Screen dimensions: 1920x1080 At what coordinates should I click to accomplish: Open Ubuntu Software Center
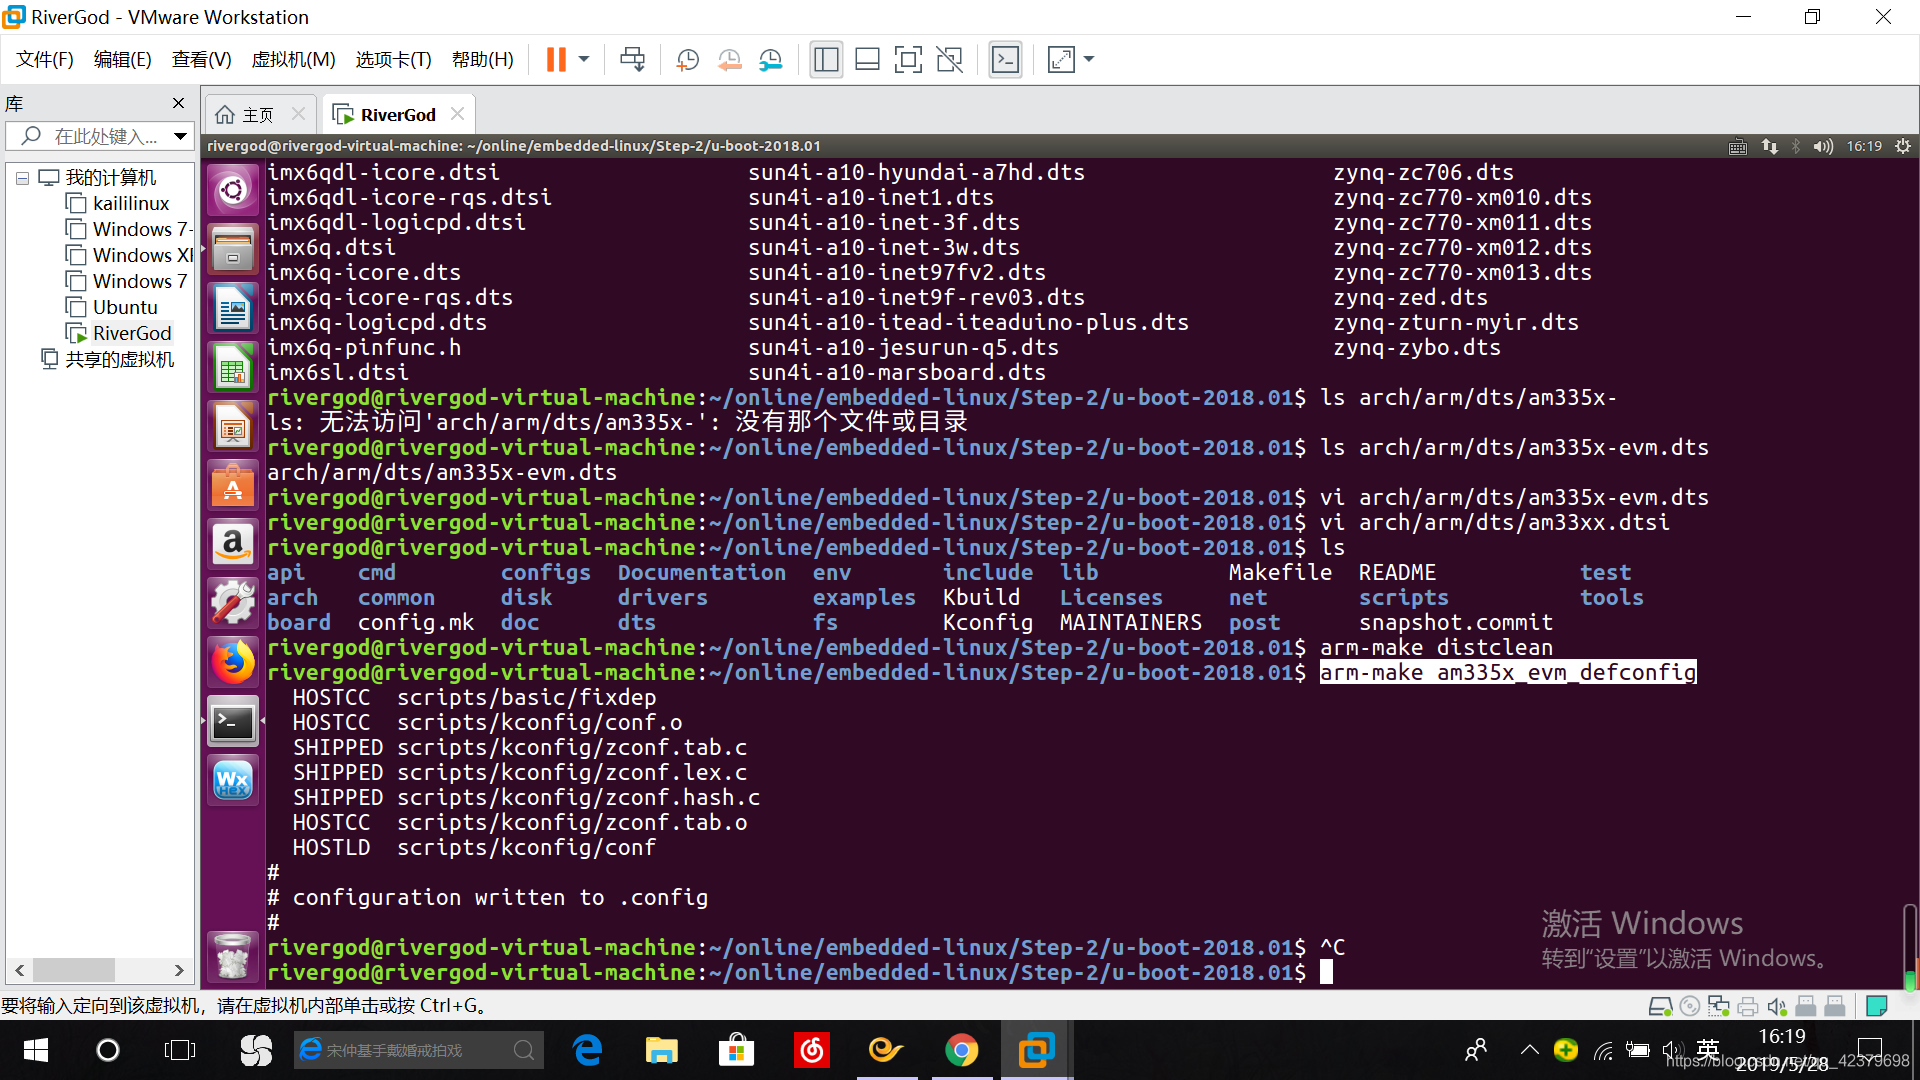[x=233, y=485]
